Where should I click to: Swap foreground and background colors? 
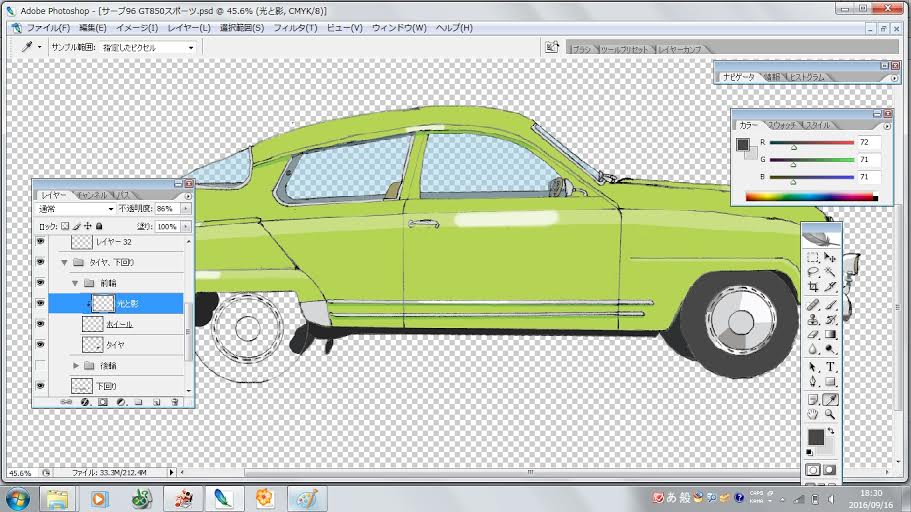point(831,431)
